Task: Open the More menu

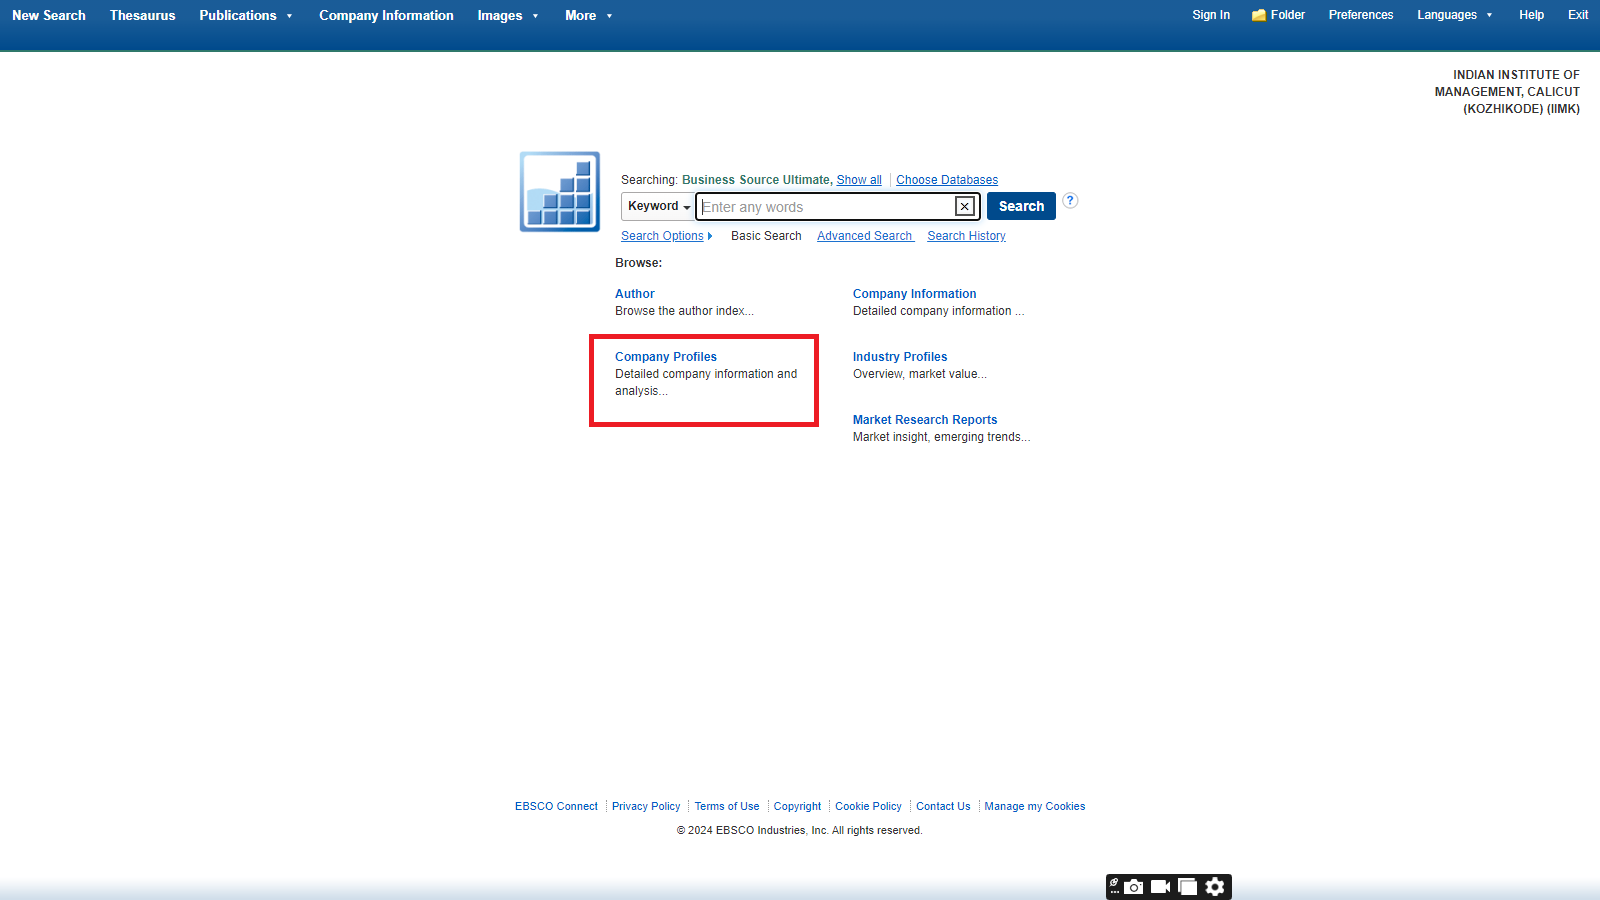Action: tap(588, 16)
